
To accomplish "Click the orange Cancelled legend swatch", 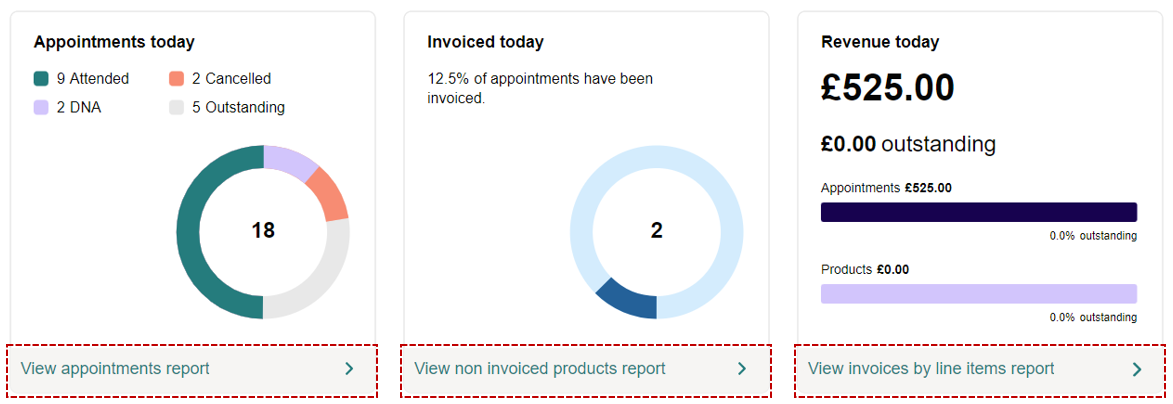I will point(176,79).
